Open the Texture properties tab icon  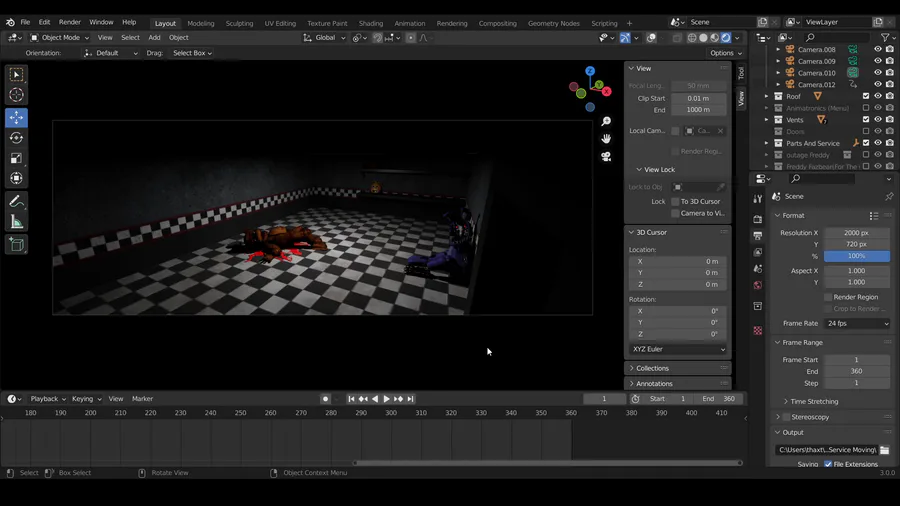click(758, 330)
